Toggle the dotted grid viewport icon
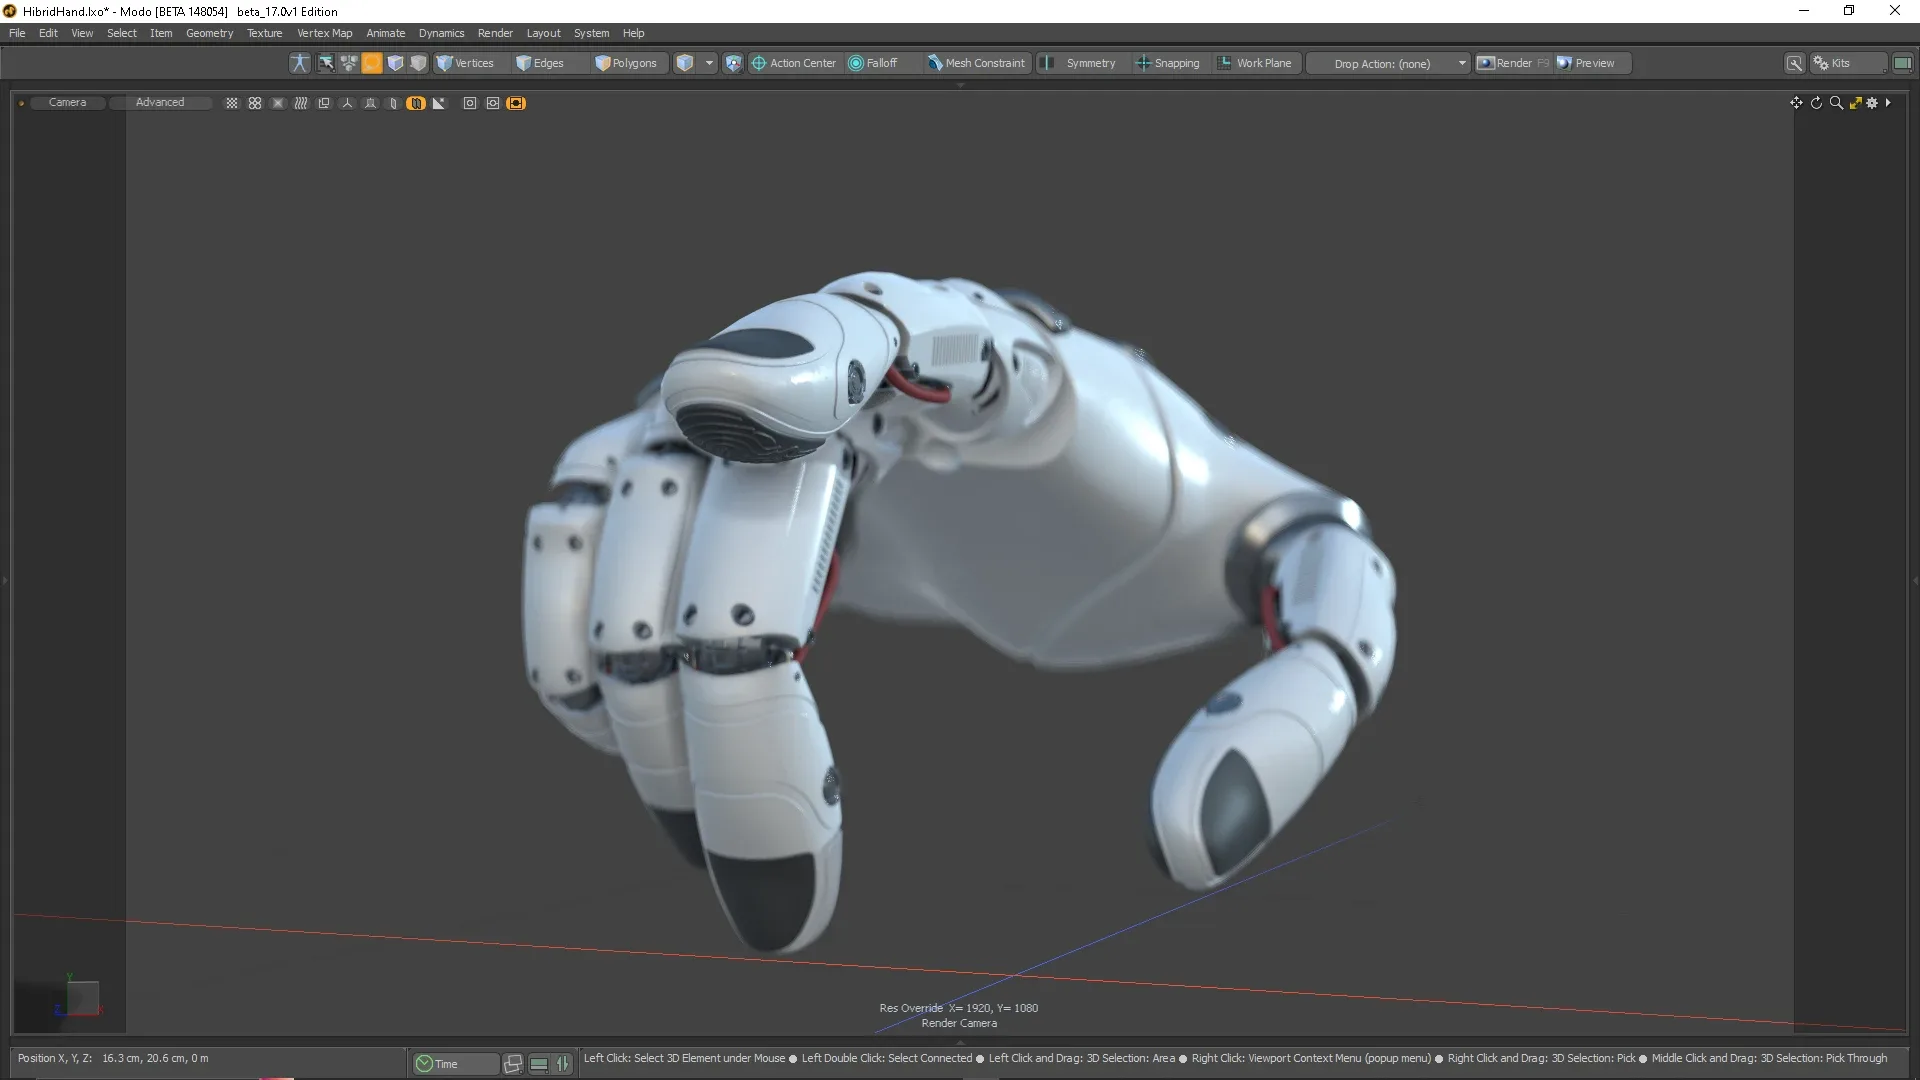The width and height of the screenshot is (1920, 1080). coord(232,103)
